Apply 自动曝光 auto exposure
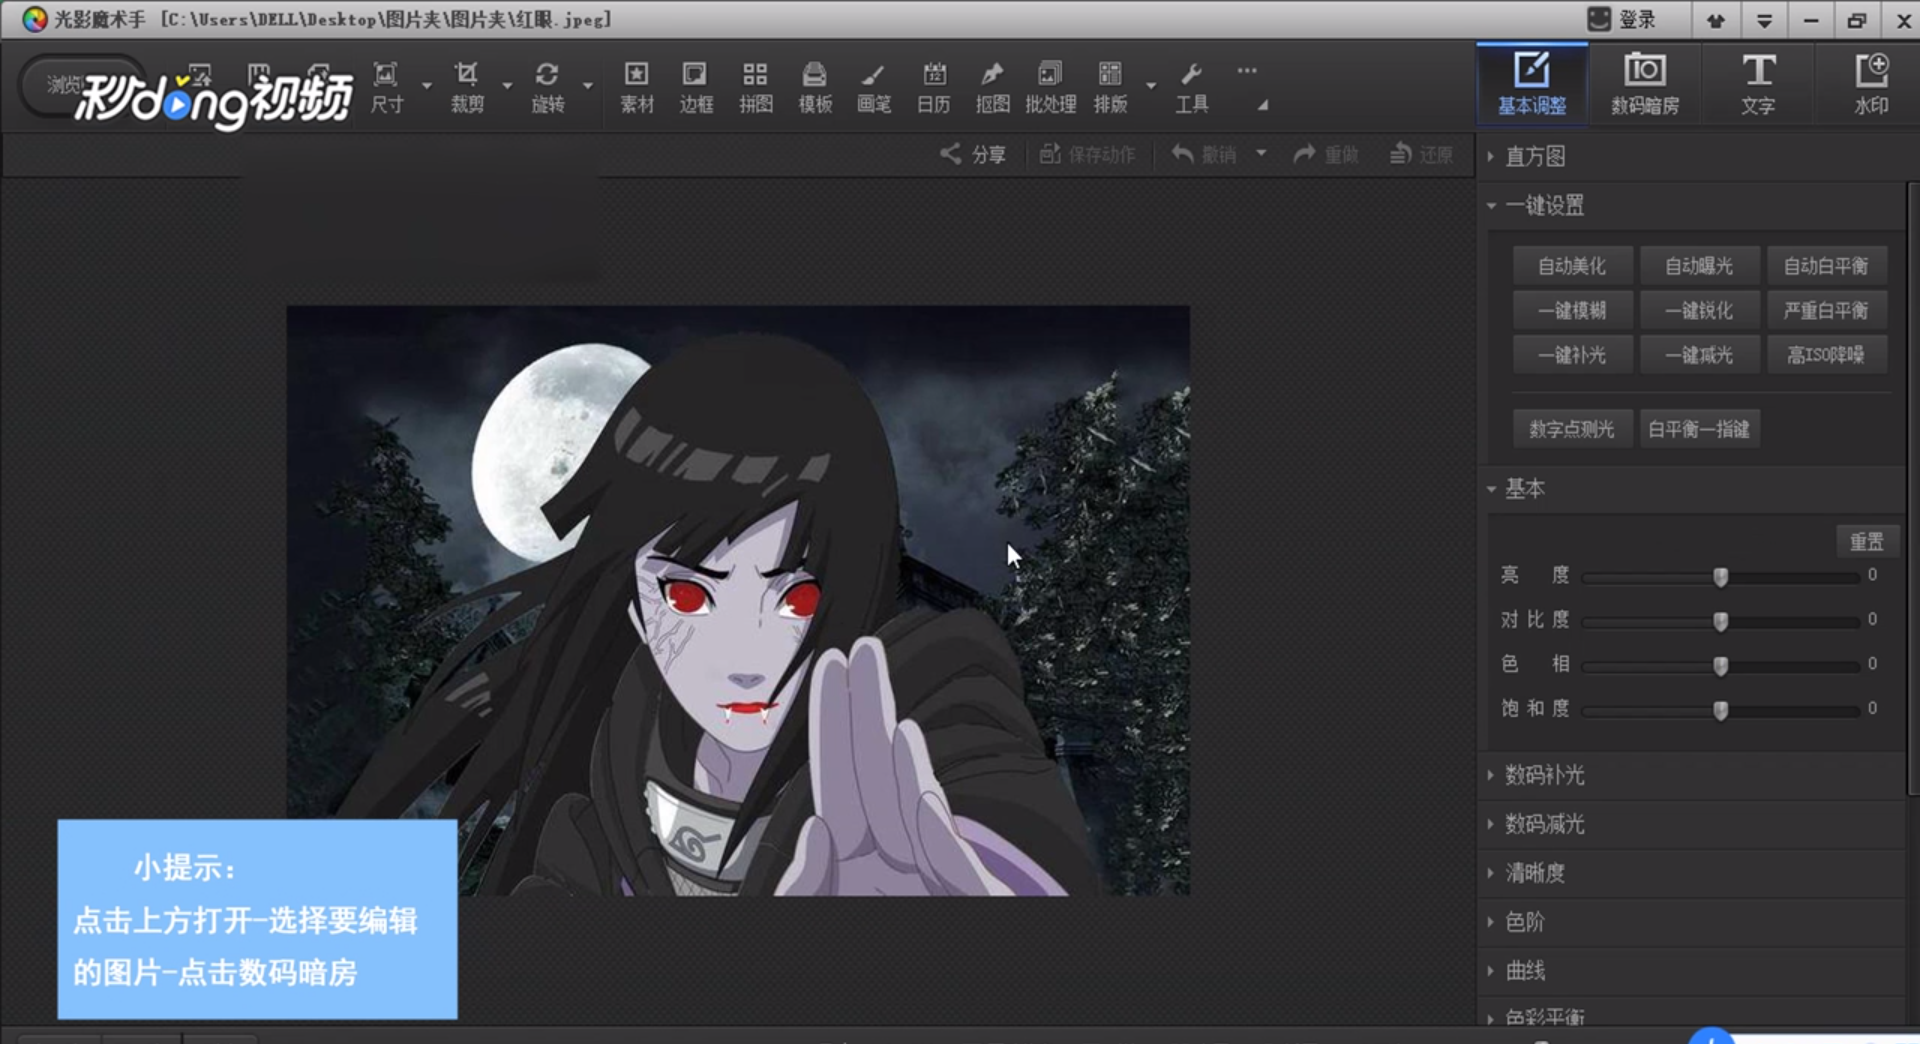1920x1044 pixels. [1699, 266]
